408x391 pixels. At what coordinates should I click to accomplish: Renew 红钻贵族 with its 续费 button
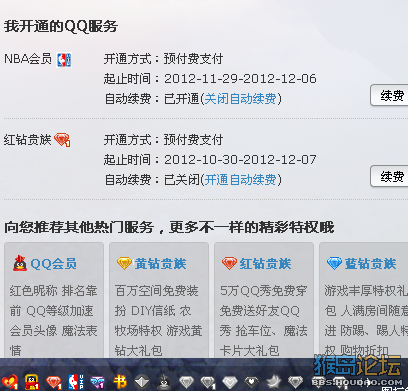(x=389, y=176)
